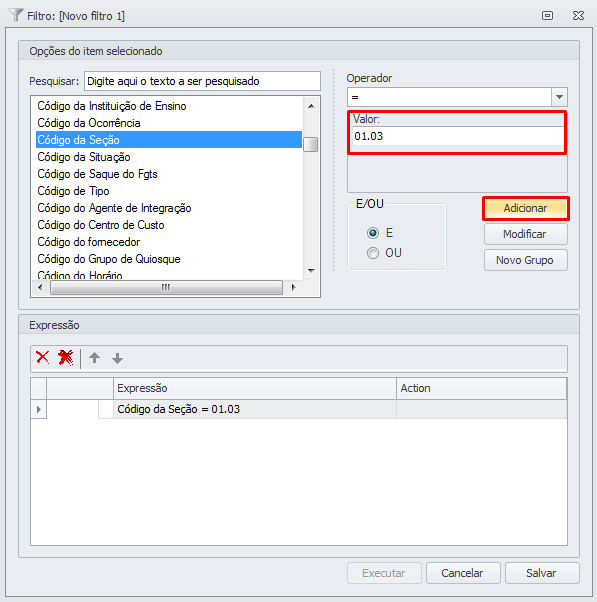
Task: Click the horizontal scrollbar thumb of list
Action: (166, 287)
